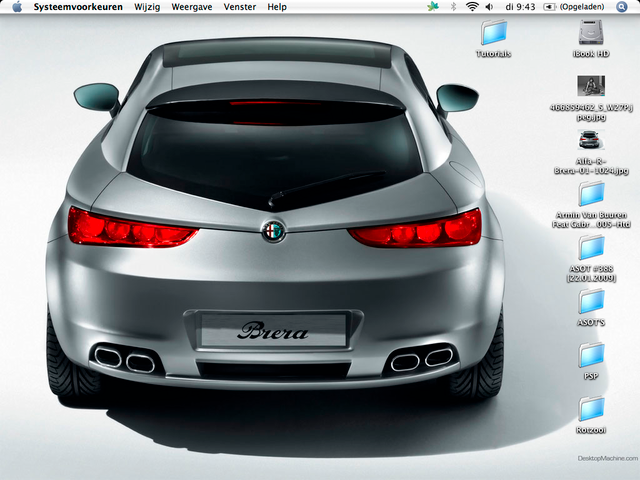Select the ASOT #388 folder icon
Screen dimensions: 640x480
coord(591,248)
